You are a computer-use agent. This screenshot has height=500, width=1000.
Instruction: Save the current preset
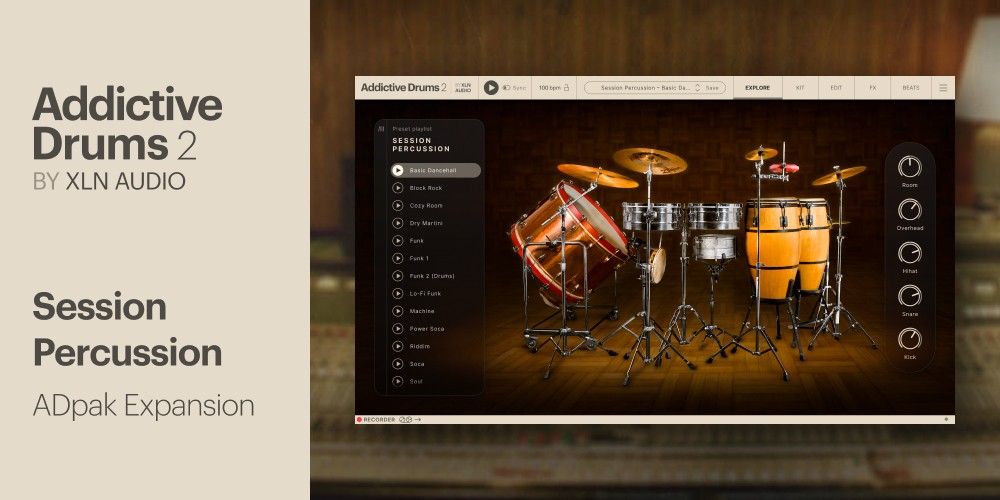tap(712, 88)
